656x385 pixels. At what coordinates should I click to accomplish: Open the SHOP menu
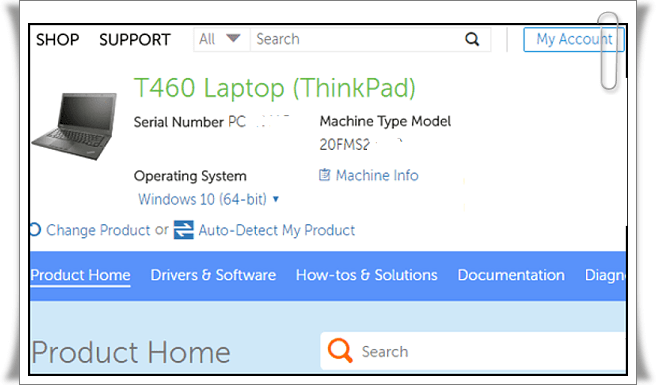[x=57, y=40]
